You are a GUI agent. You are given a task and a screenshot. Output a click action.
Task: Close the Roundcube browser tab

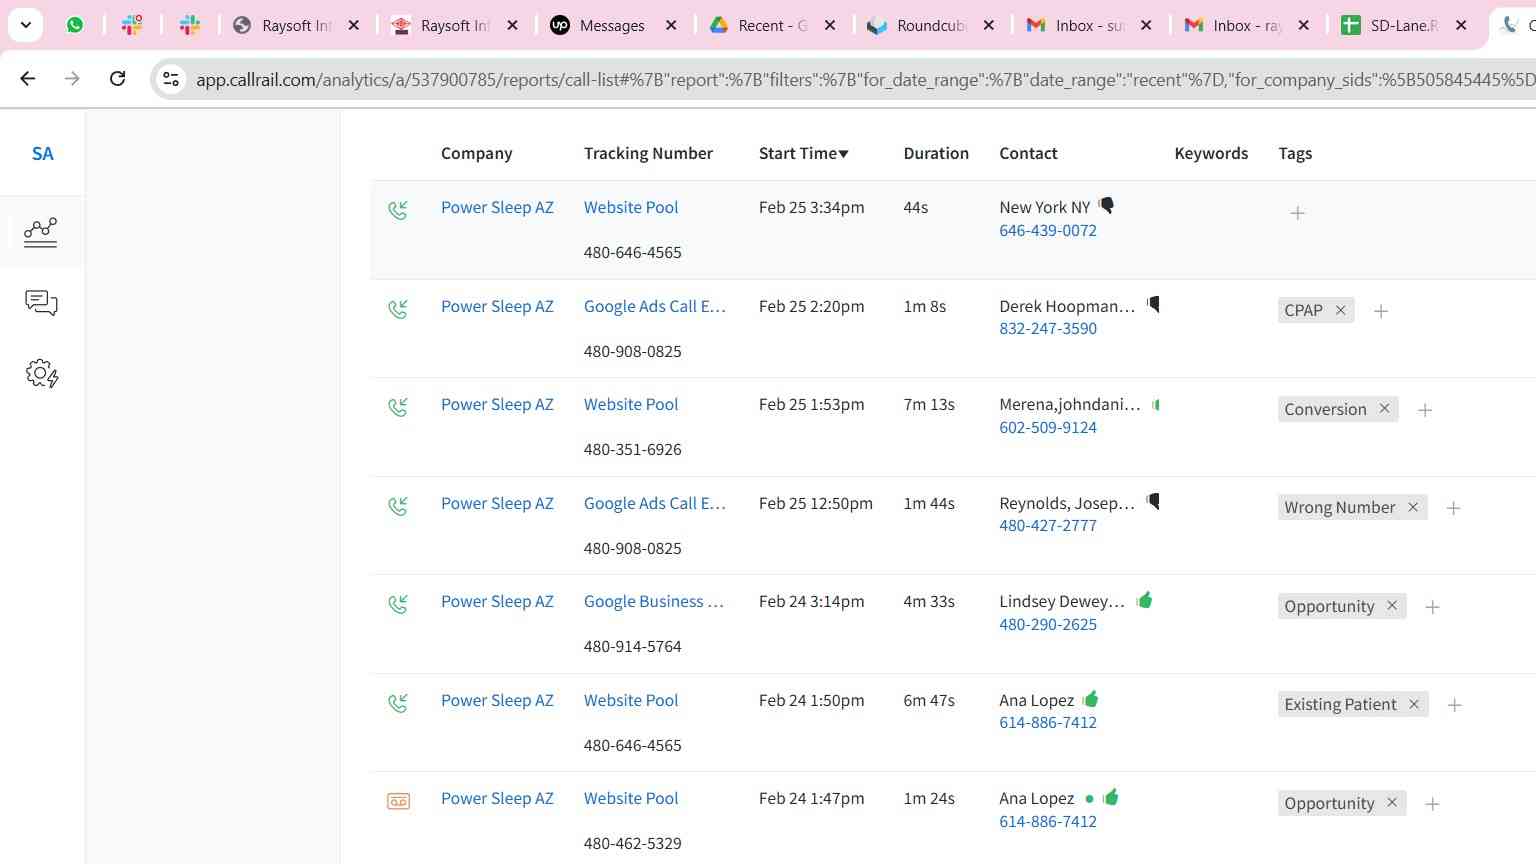pyautogui.click(x=989, y=25)
